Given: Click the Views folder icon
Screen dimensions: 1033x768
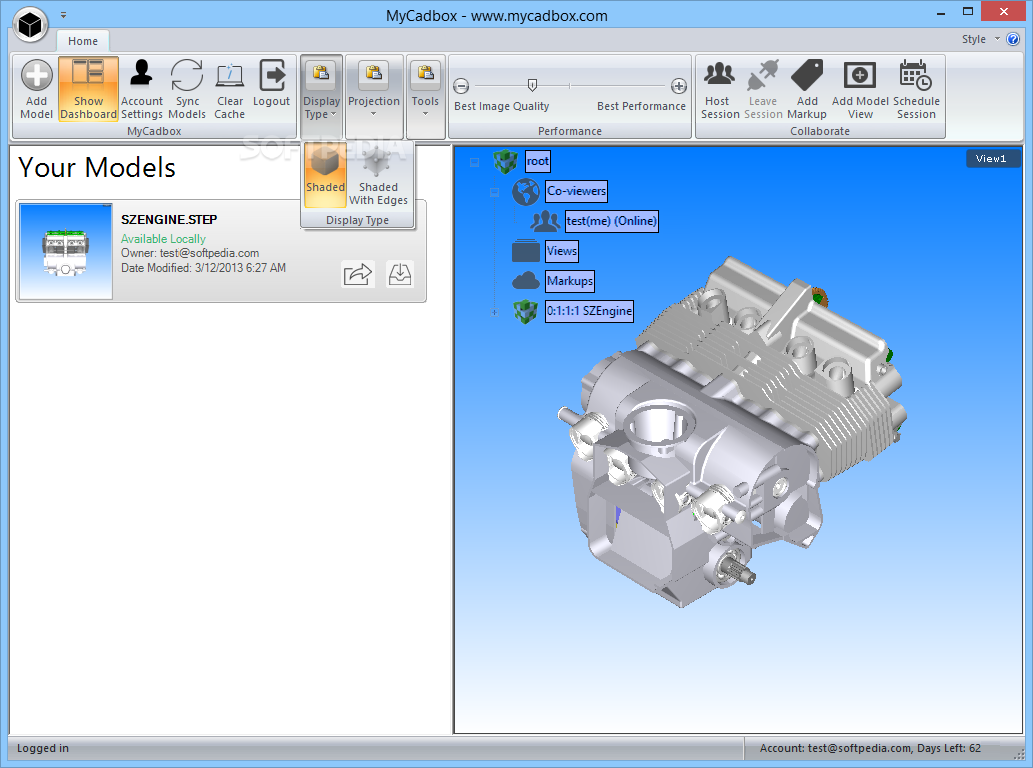Looking at the screenshot, I should pyautogui.click(x=526, y=251).
